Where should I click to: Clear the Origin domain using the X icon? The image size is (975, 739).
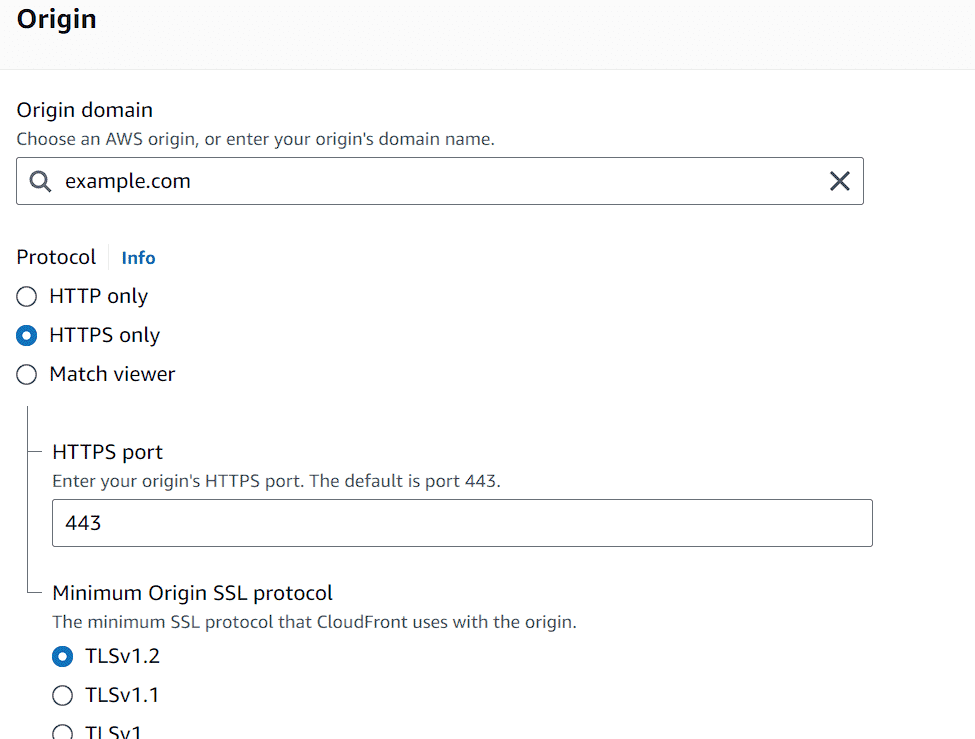[x=840, y=181]
